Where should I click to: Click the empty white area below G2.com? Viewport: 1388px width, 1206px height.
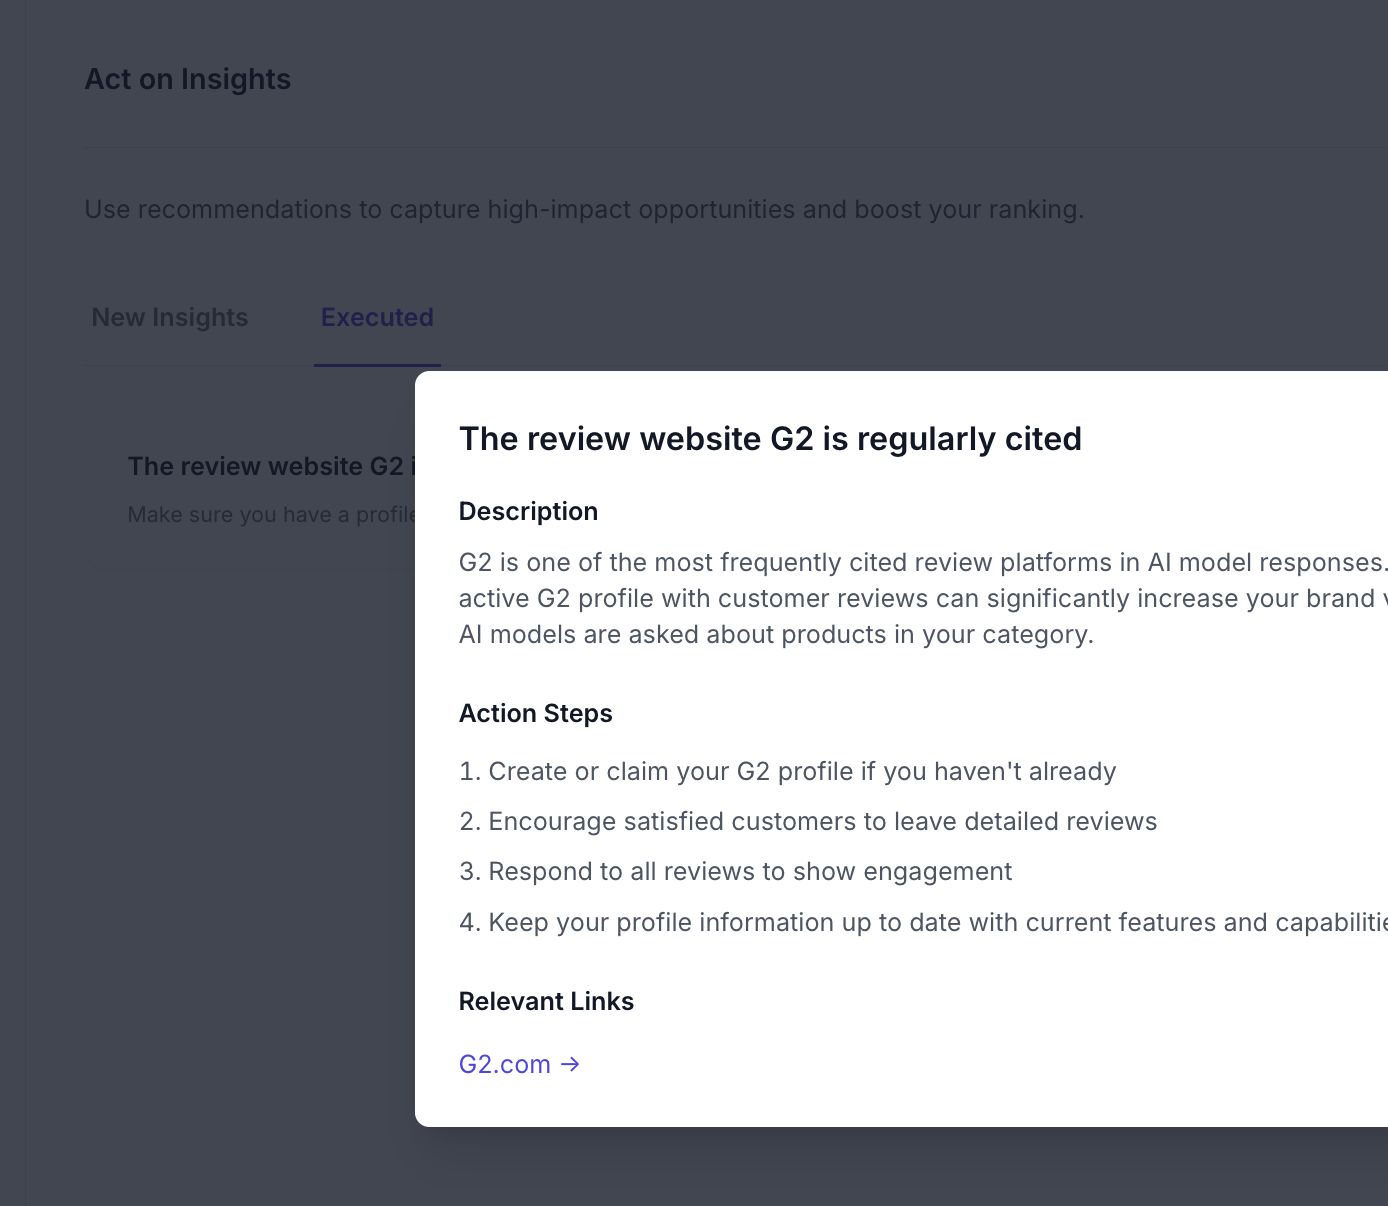pos(900,1100)
